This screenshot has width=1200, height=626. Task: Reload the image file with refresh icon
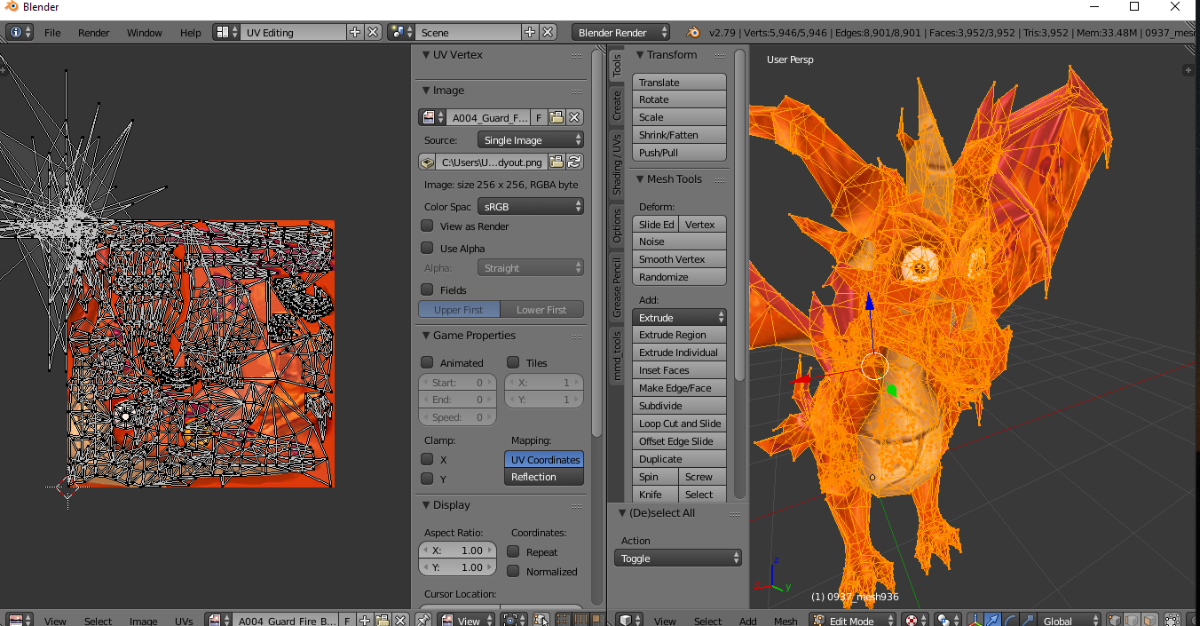[575, 161]
